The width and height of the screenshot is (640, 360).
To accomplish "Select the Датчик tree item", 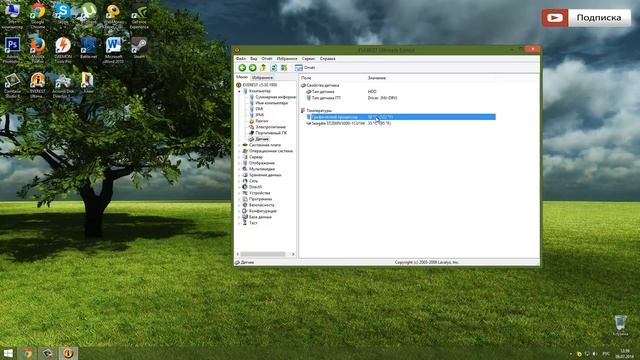I will click(x=259, y=139).
